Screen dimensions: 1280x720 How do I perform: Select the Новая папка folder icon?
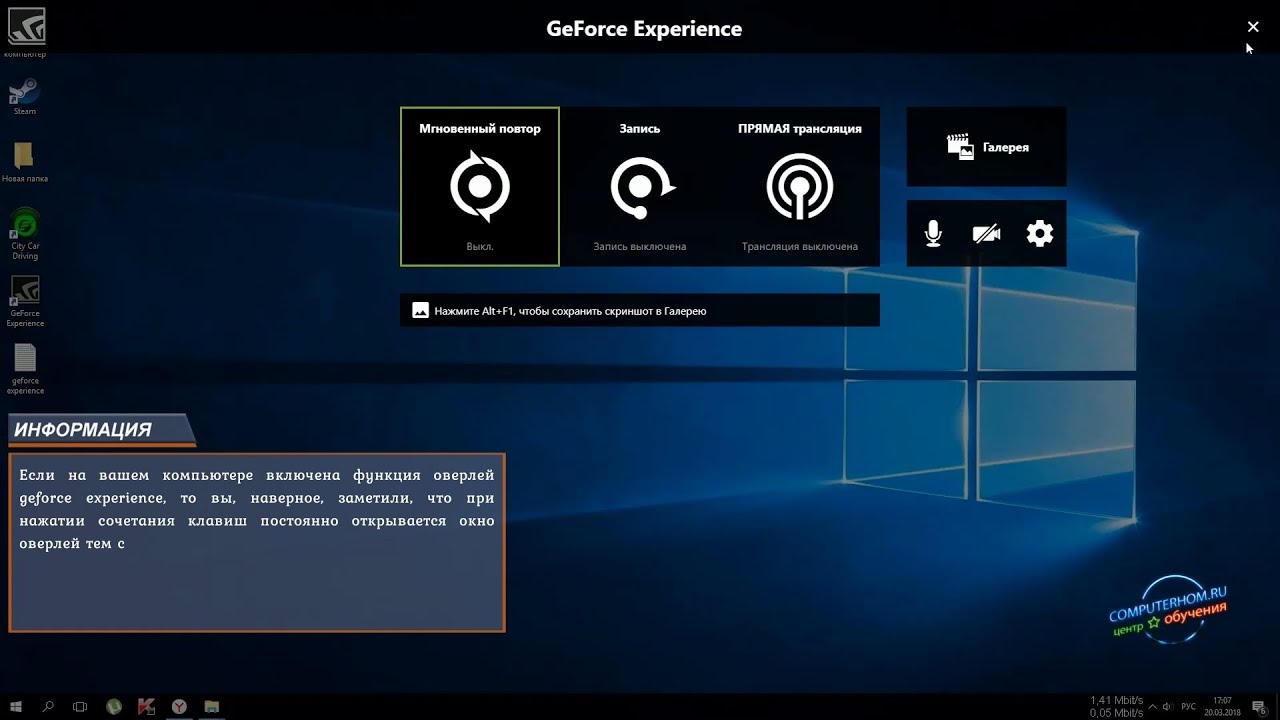tap(25, 162)
